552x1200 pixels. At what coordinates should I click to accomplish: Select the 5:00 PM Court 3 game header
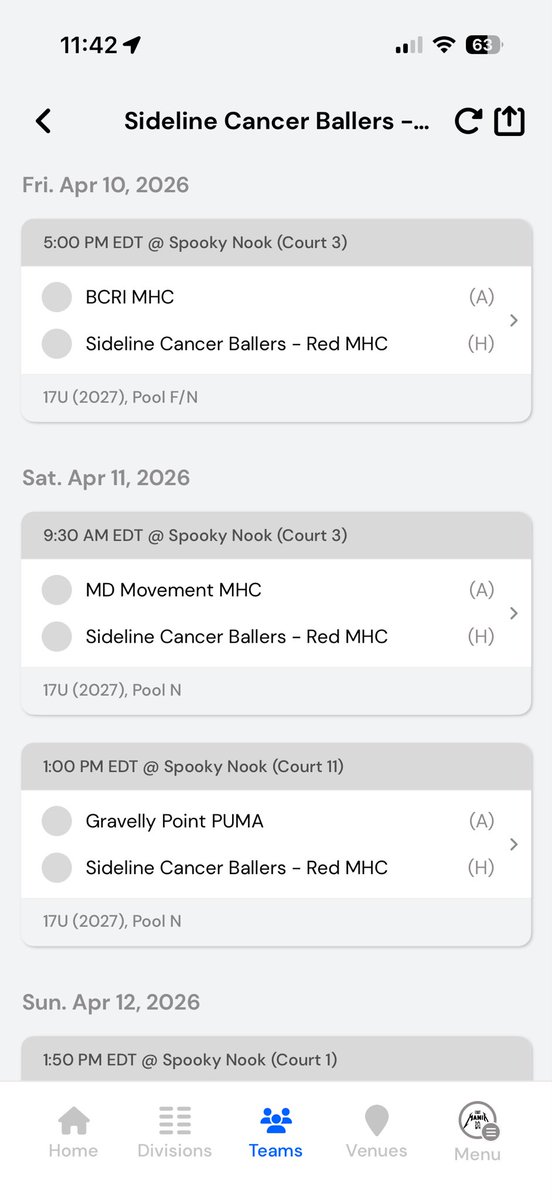pyautogui.click(x=276, y=243)
